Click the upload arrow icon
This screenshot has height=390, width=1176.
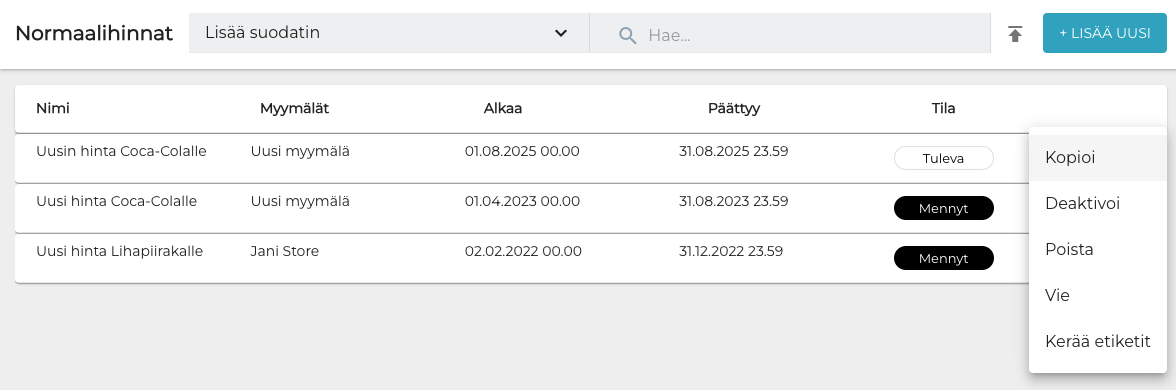coord(1016,34)
